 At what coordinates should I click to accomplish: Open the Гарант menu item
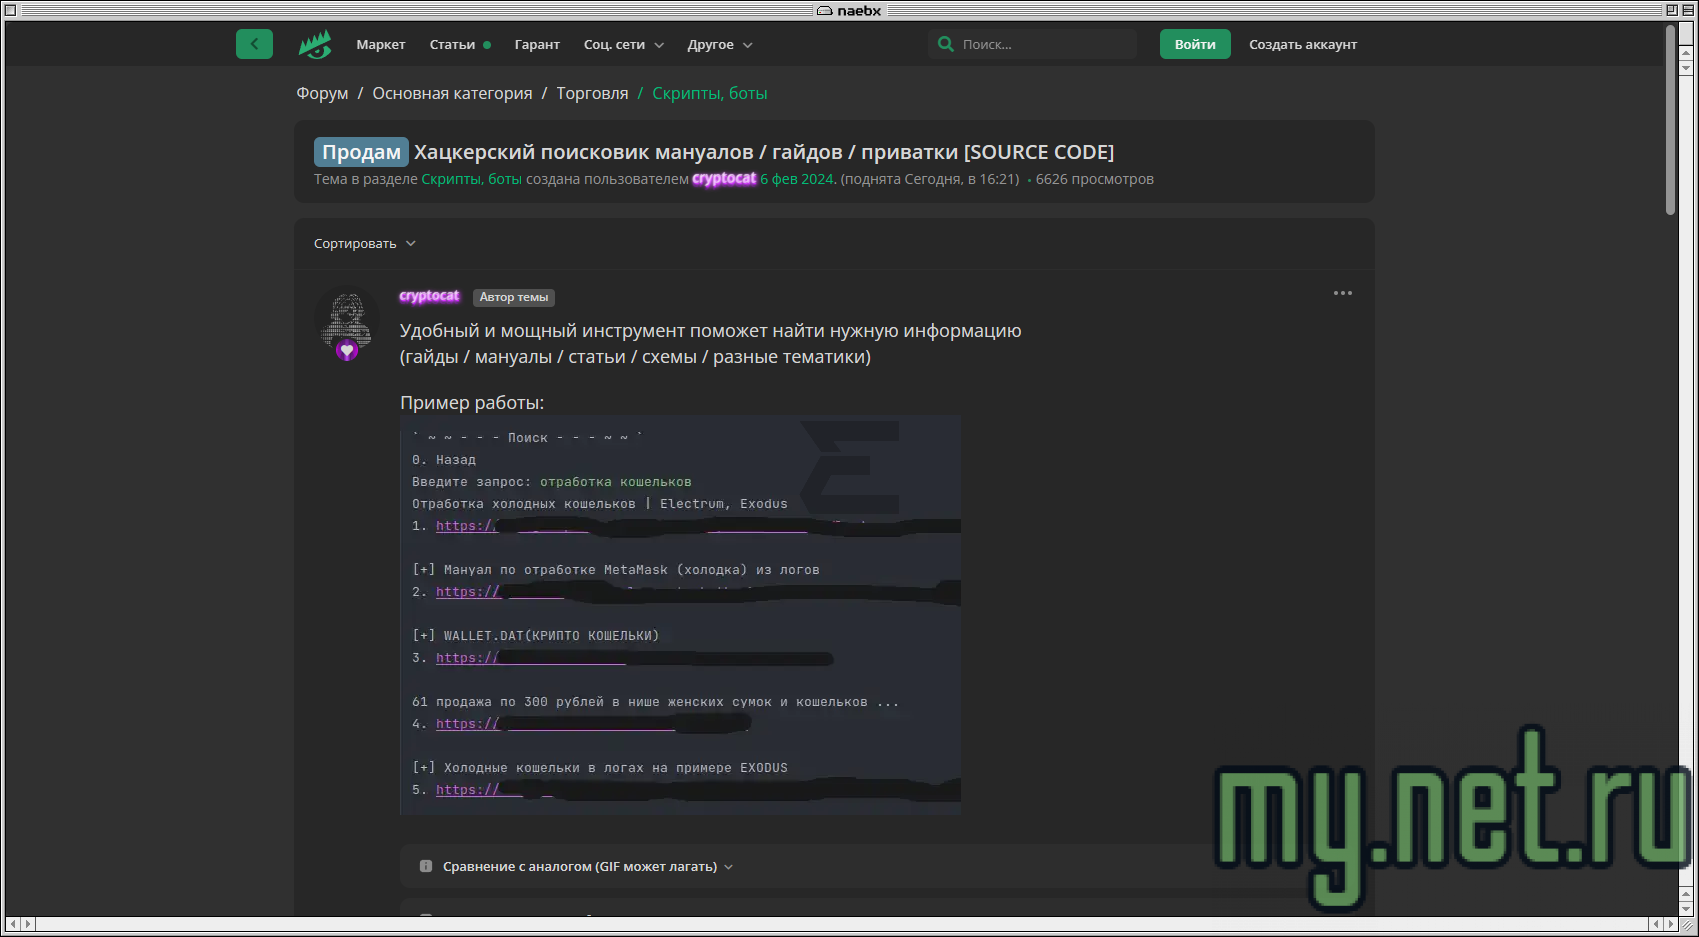(537, 45)
